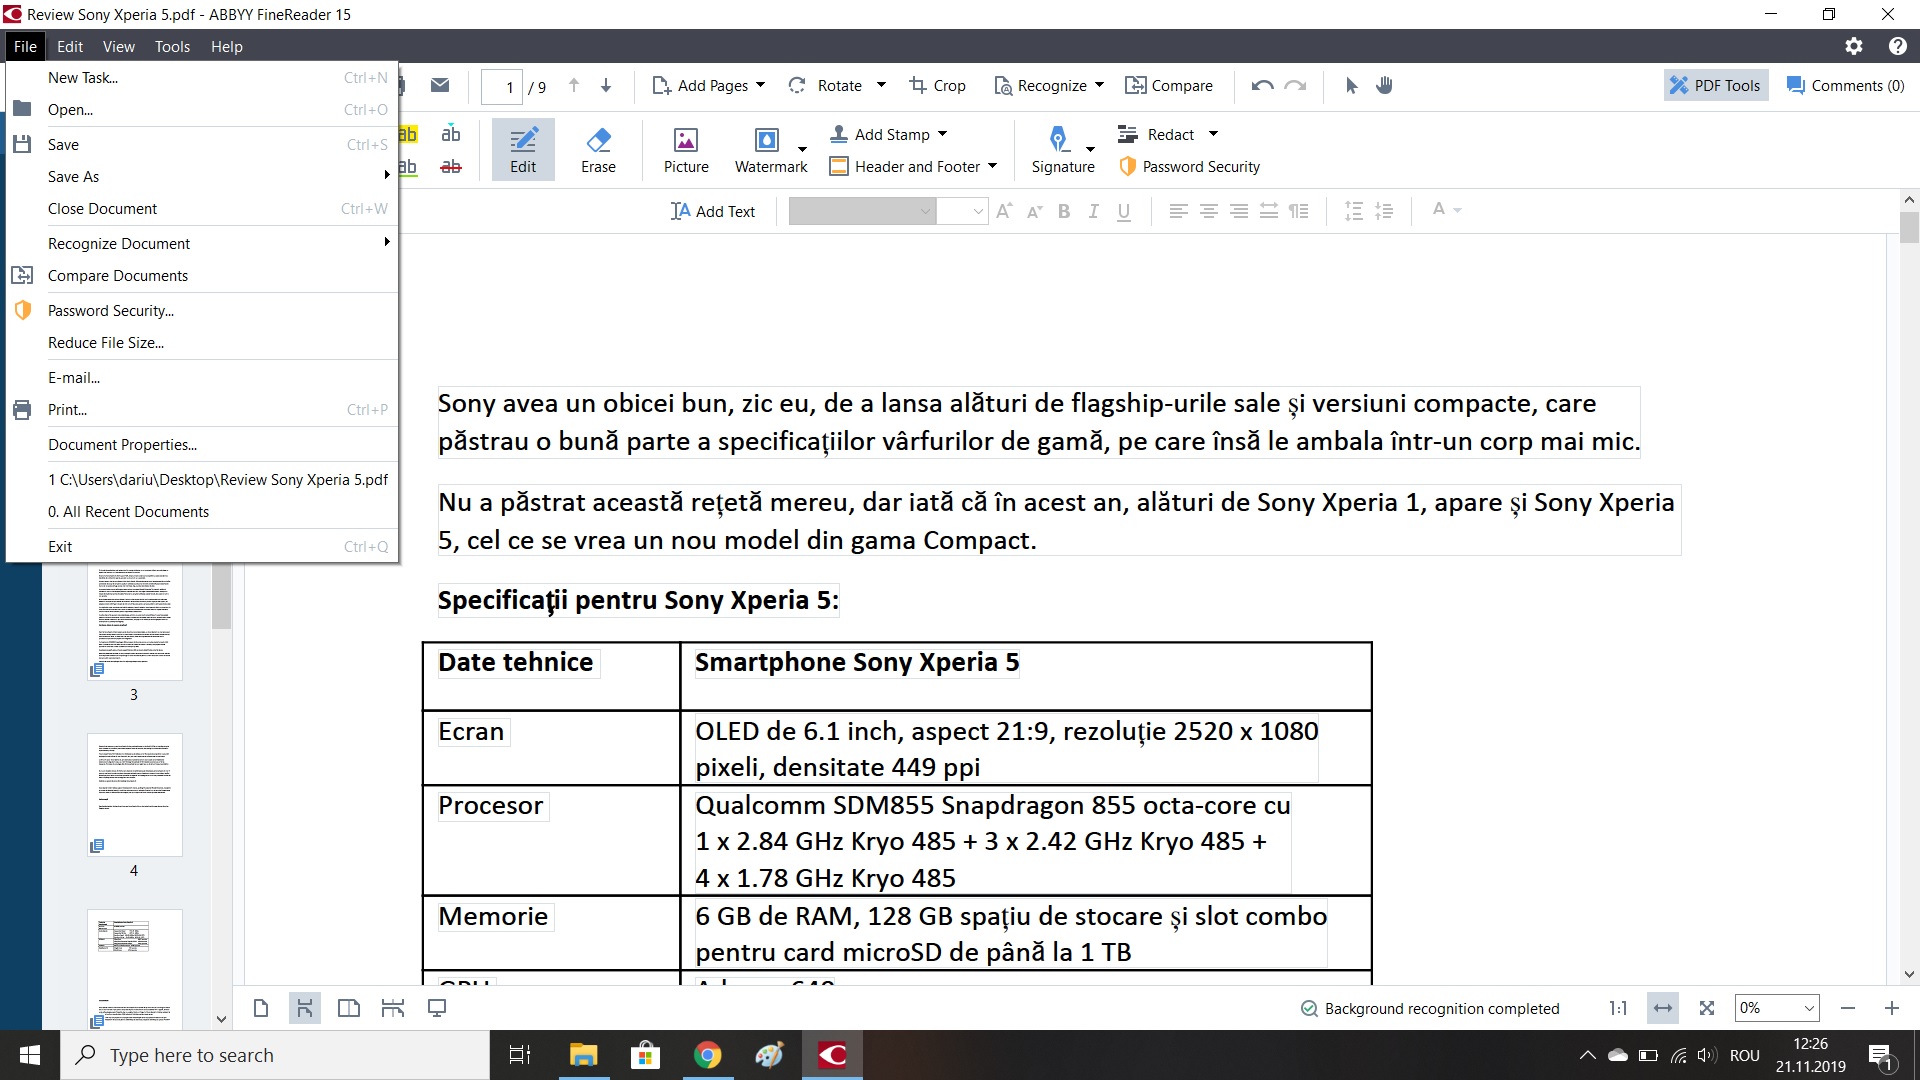Click the undo arrow icon
1920x1080 pixels.
[1262, 86]
